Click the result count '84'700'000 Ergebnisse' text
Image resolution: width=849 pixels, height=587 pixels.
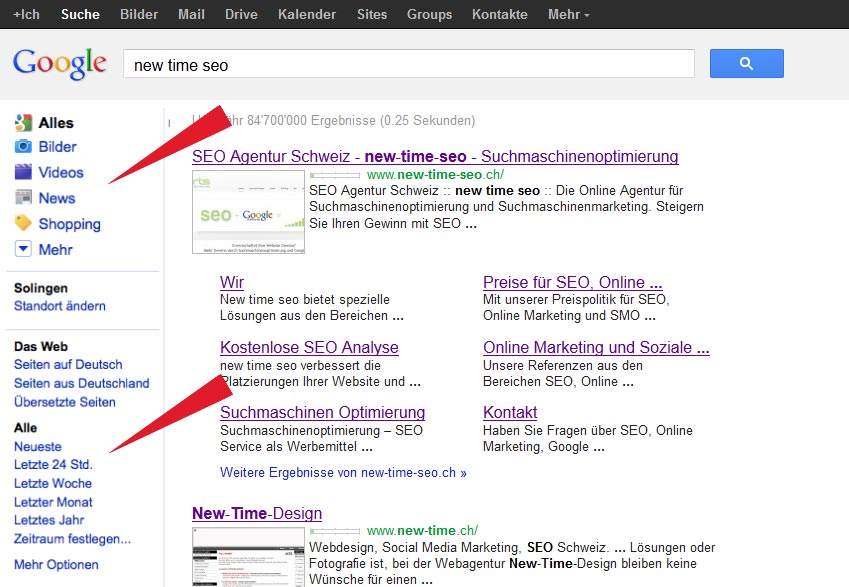point(310,120)
